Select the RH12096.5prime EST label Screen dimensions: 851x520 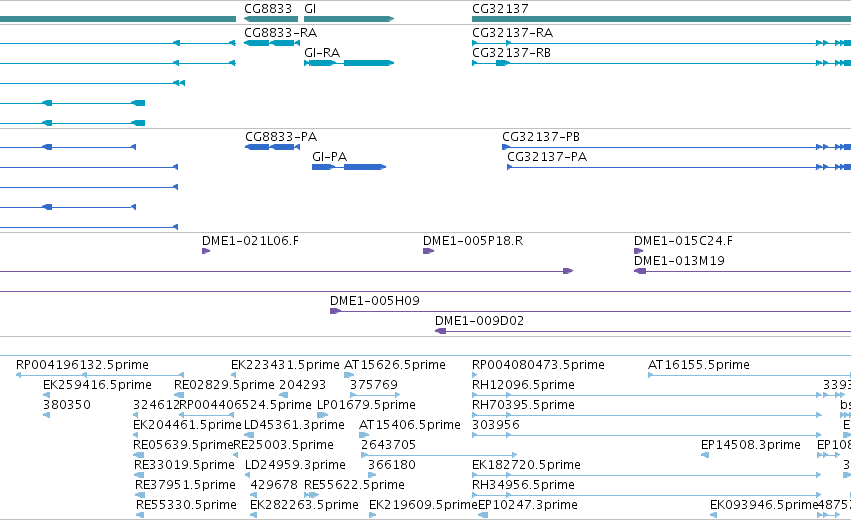click(523, 385)
